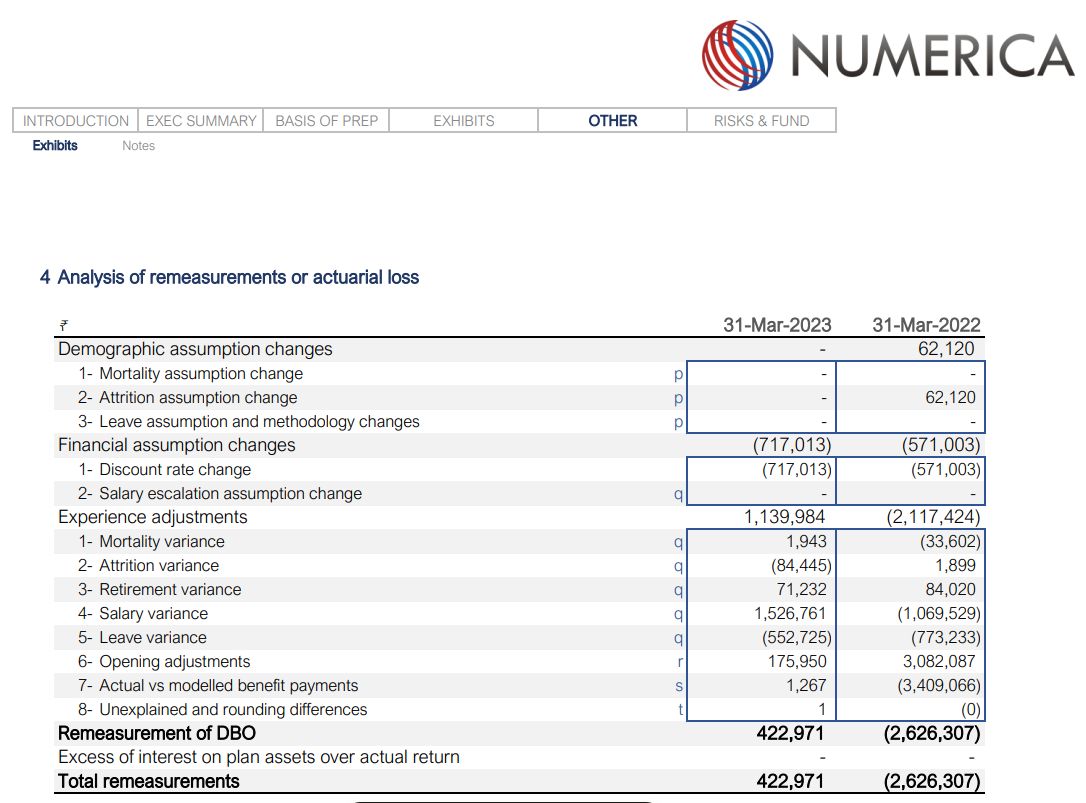Image resolution: width=1086 pixels, height=803 pixels.
Task: Open the Notes sub-navigation link
Action: point(138,146)
